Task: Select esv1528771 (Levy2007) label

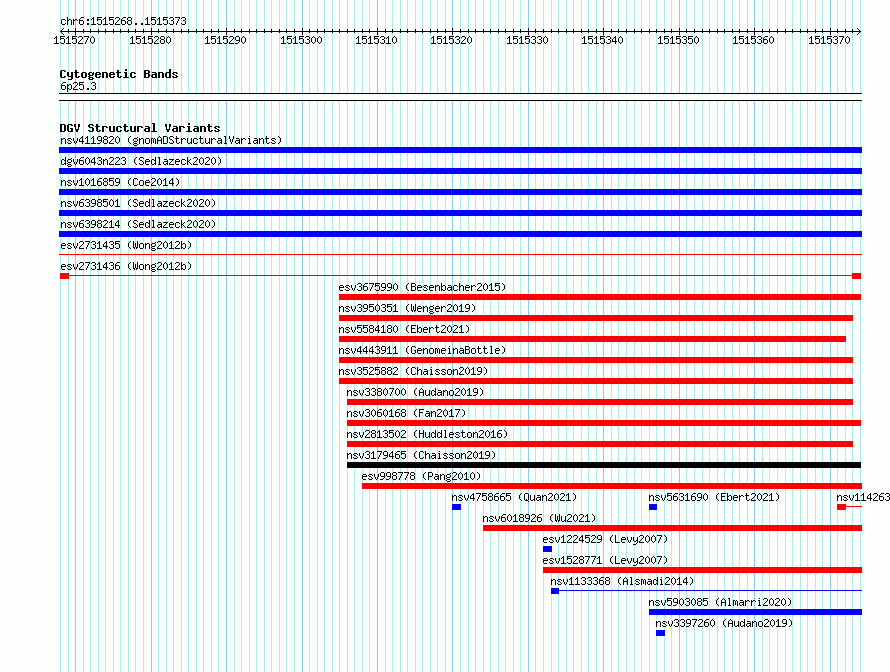Action: point(605,560)
